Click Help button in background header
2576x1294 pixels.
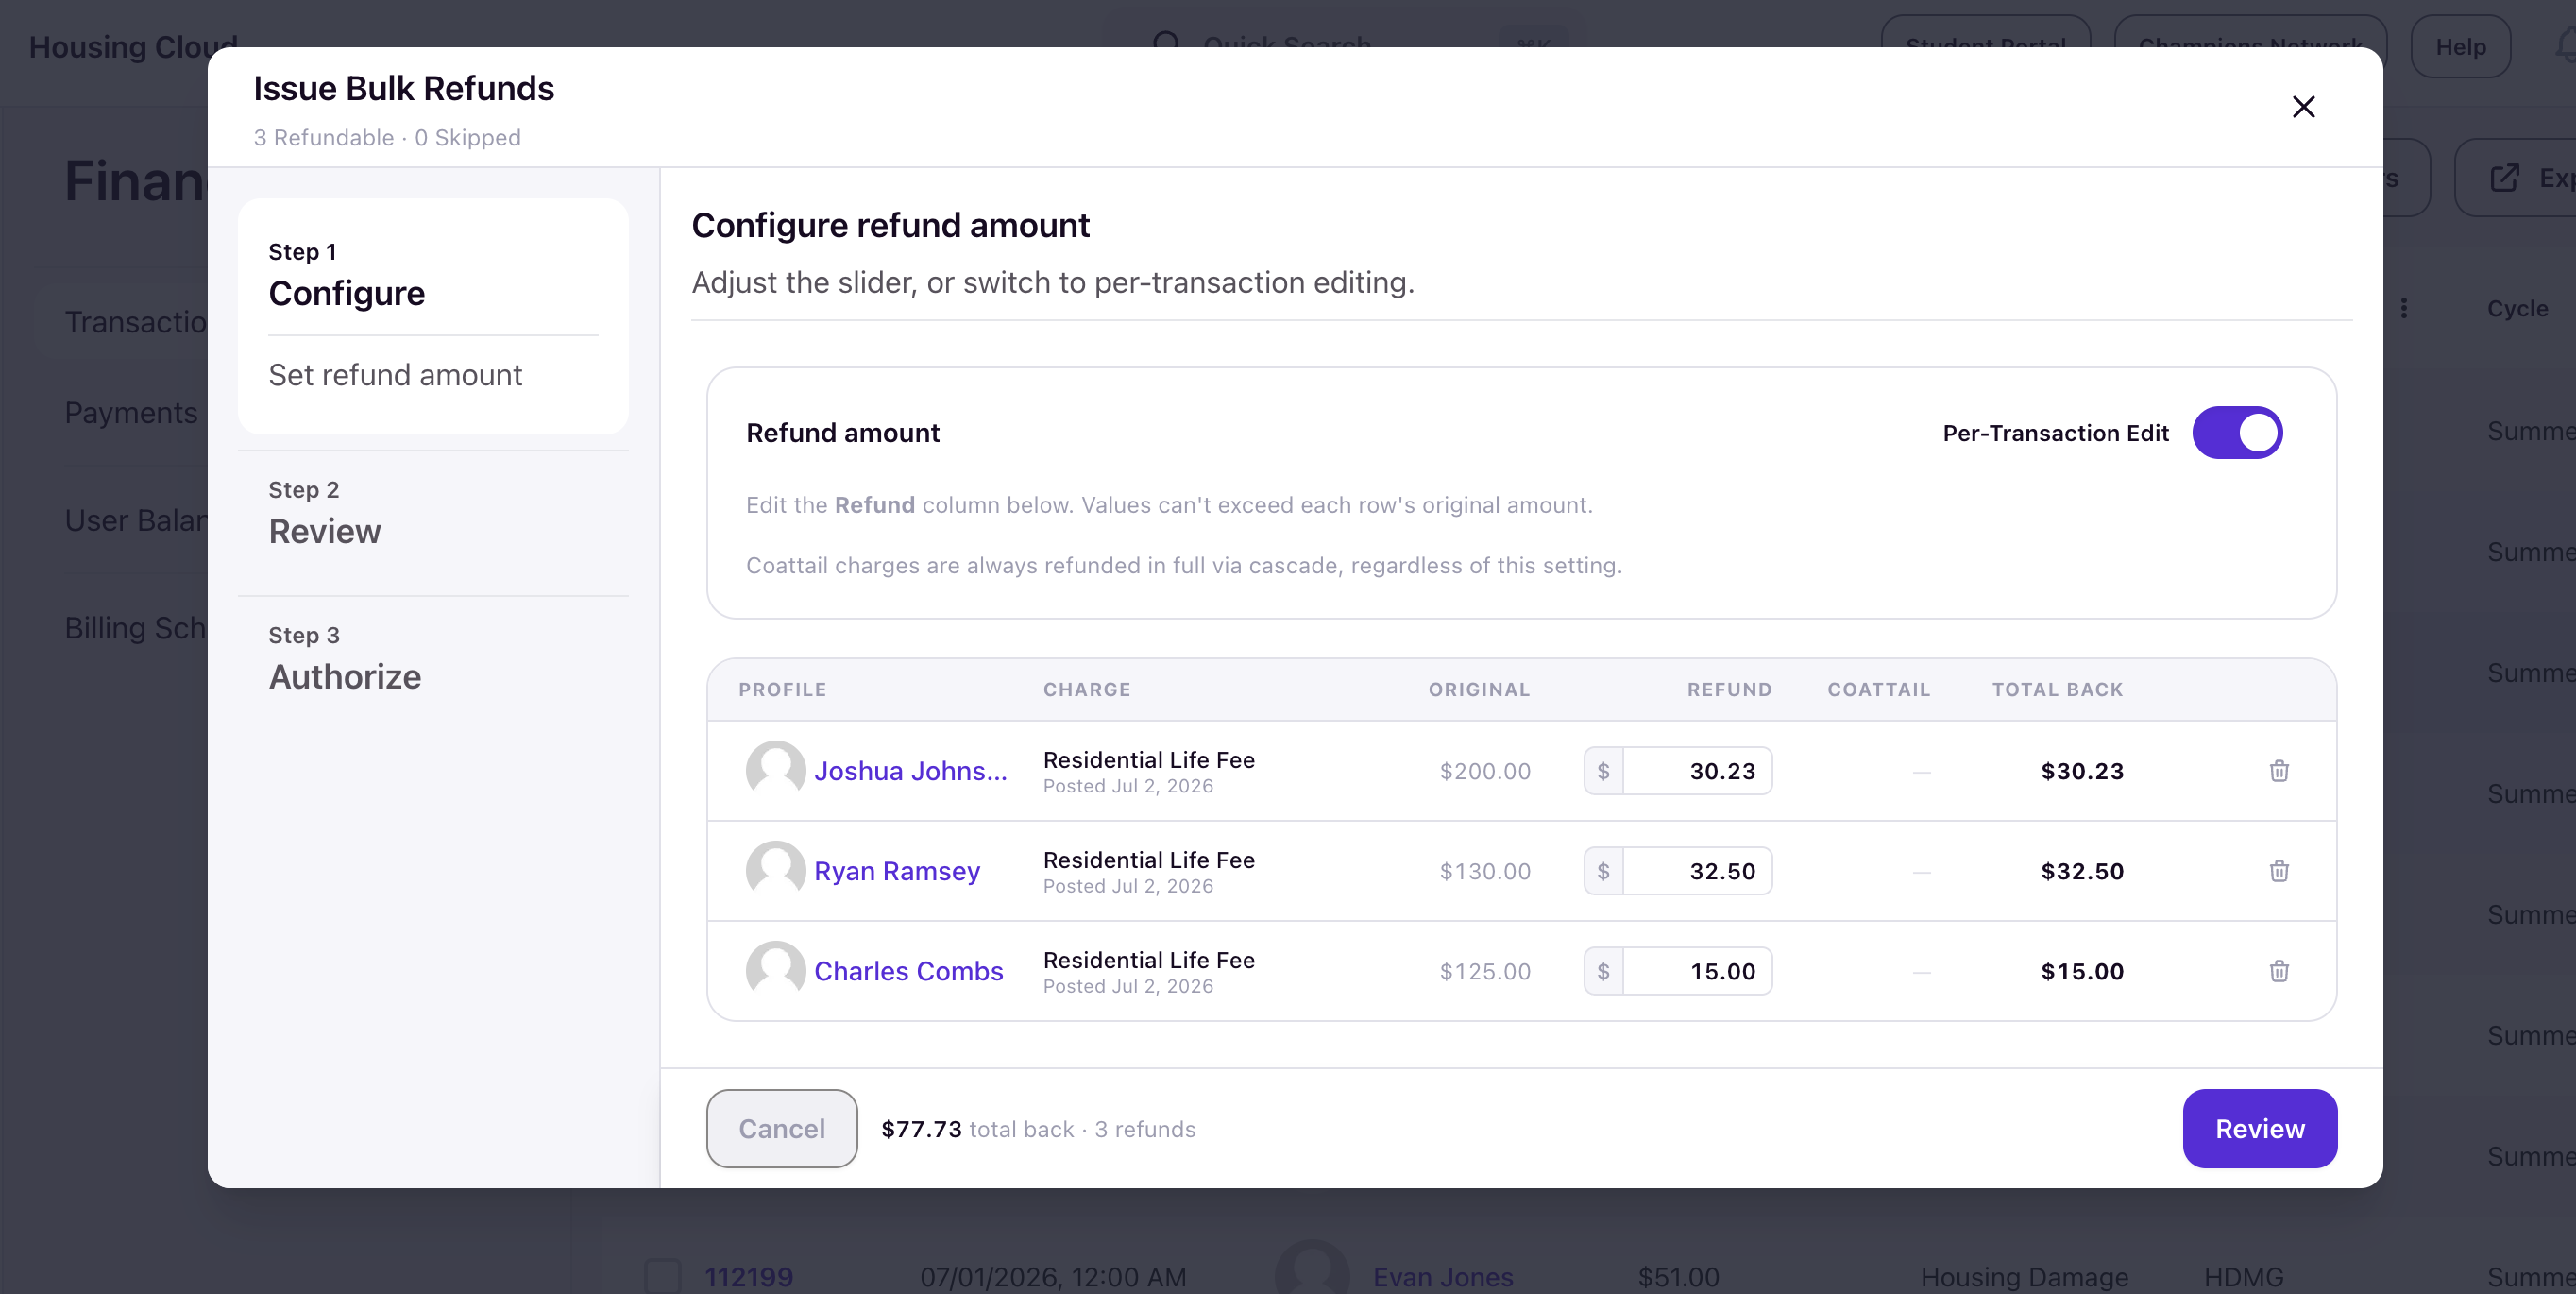tap(2460, 47)
